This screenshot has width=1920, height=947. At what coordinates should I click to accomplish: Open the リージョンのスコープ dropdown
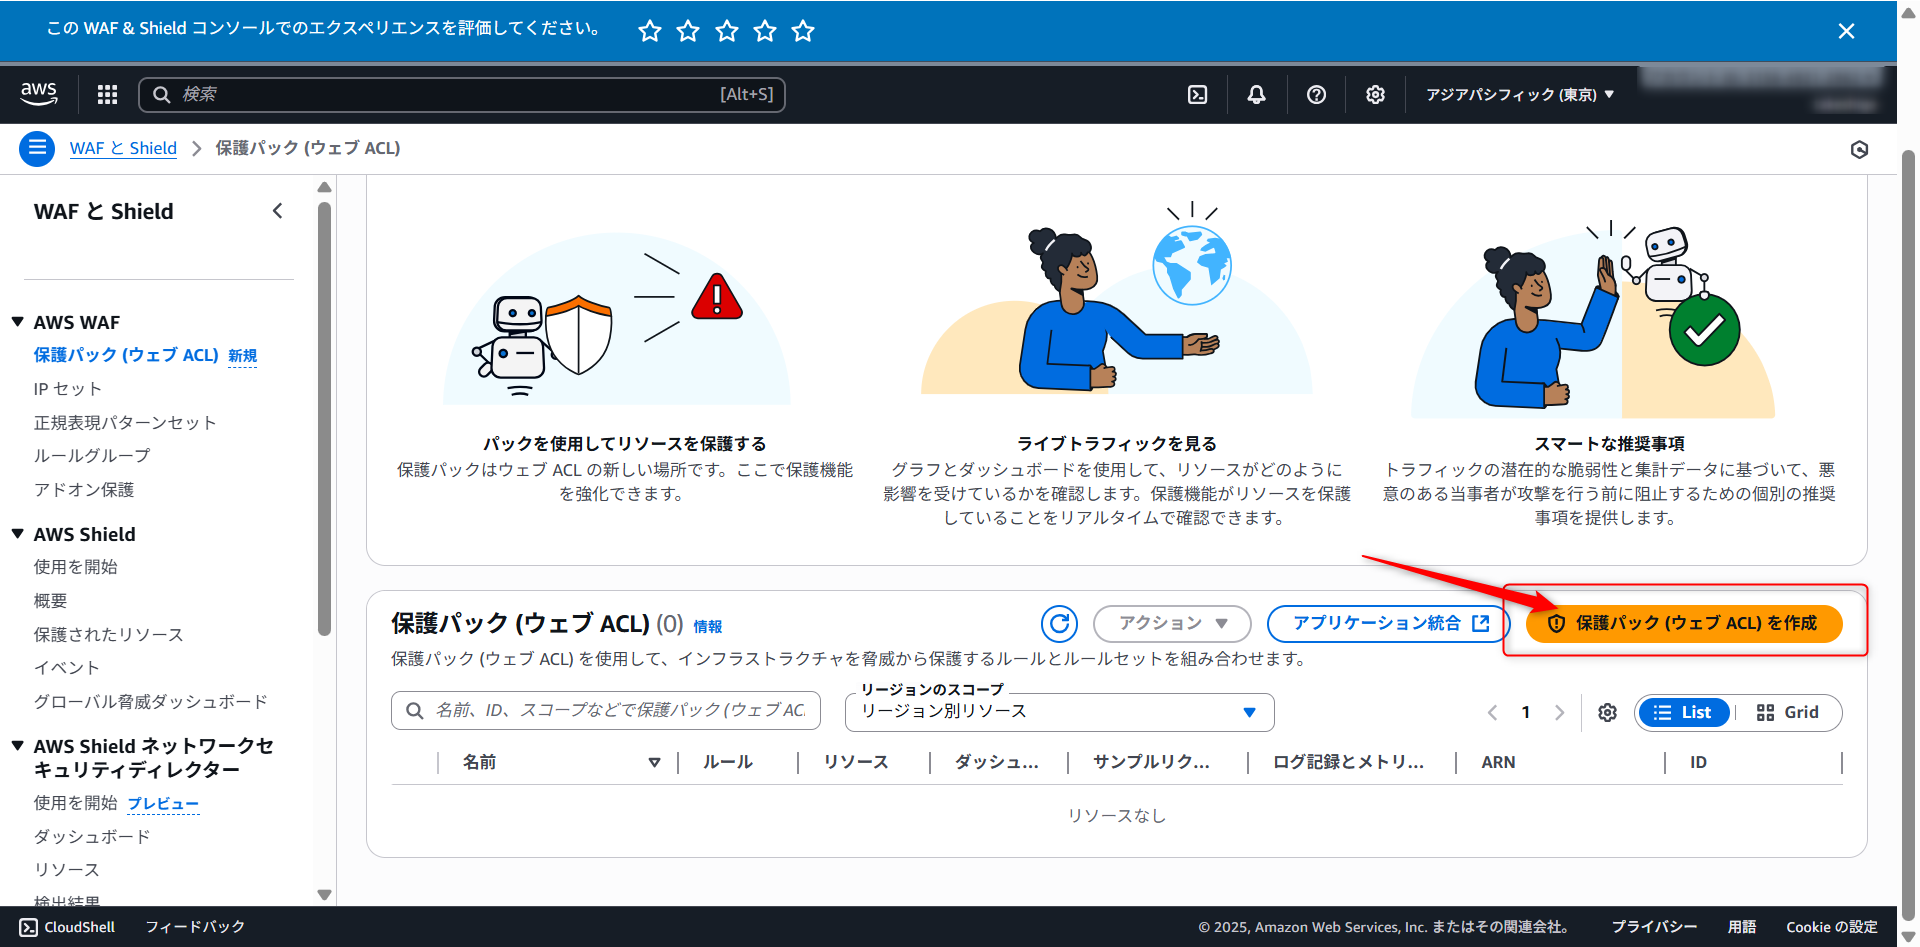coord(1059,711)
